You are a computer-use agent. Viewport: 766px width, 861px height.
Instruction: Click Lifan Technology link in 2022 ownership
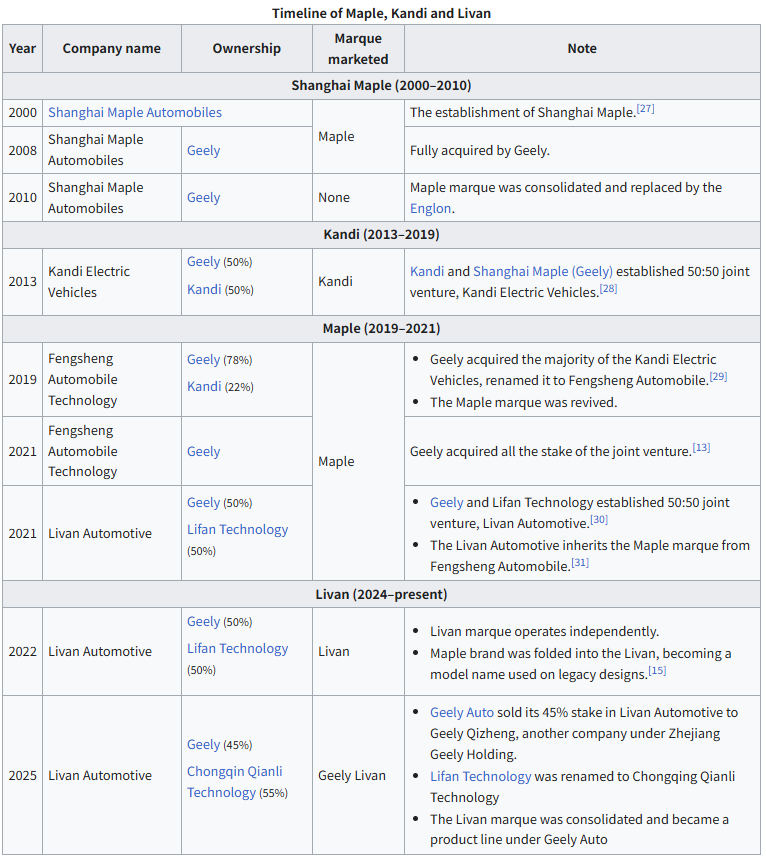[237, 649]
